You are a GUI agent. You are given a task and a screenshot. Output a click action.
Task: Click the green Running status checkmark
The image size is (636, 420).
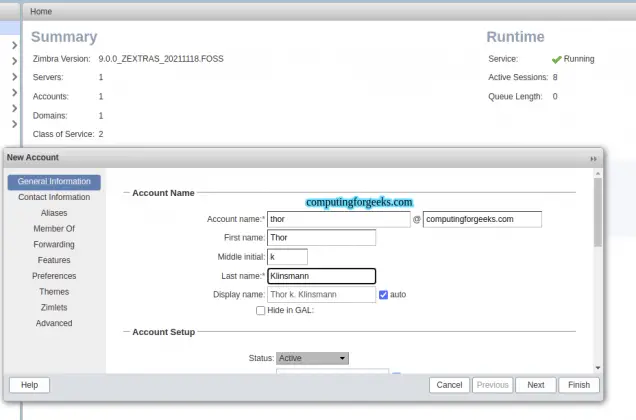[556, 60]
